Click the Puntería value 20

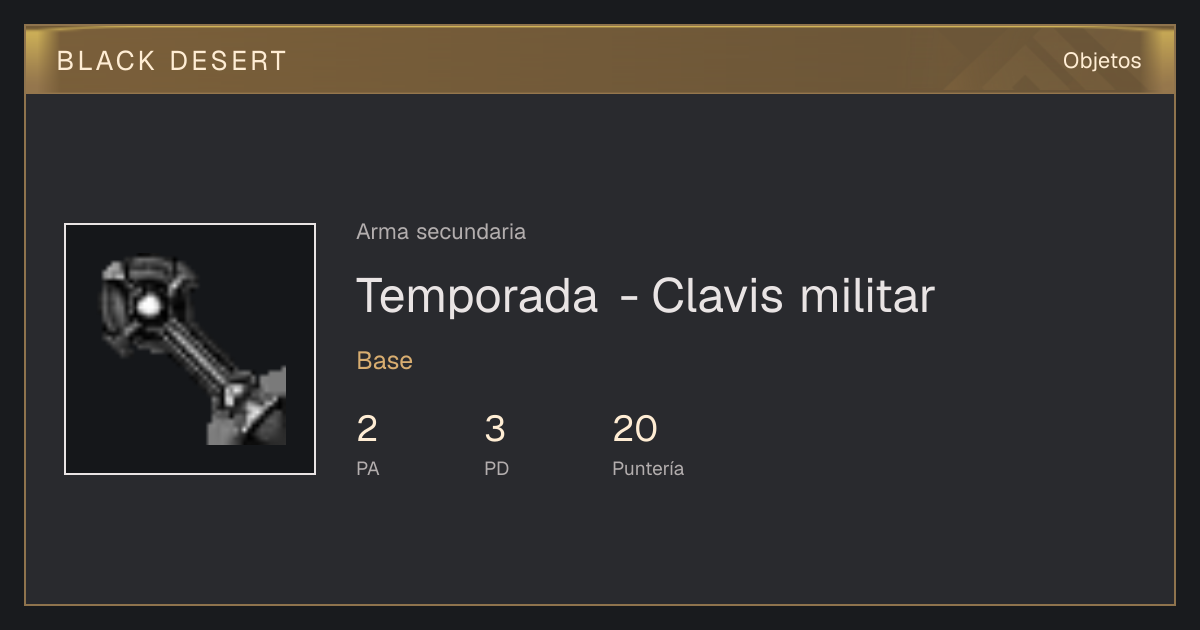(635, 429)
